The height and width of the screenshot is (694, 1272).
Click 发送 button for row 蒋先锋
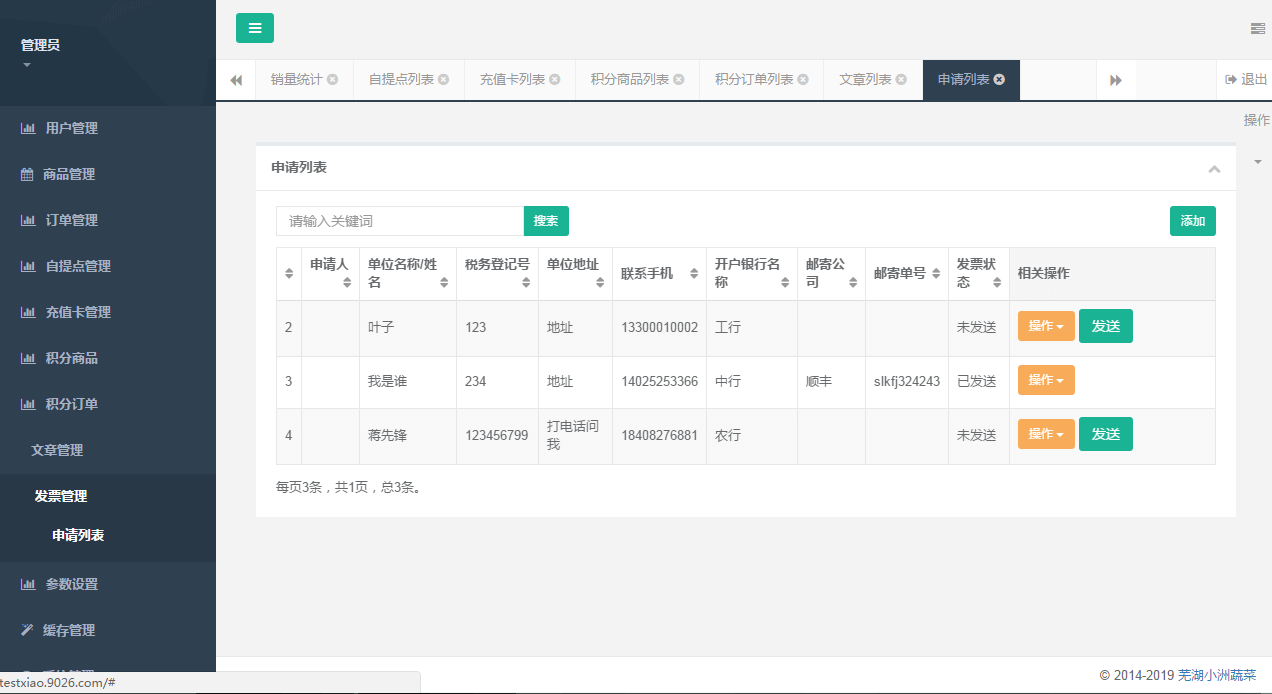point(1105,434)
